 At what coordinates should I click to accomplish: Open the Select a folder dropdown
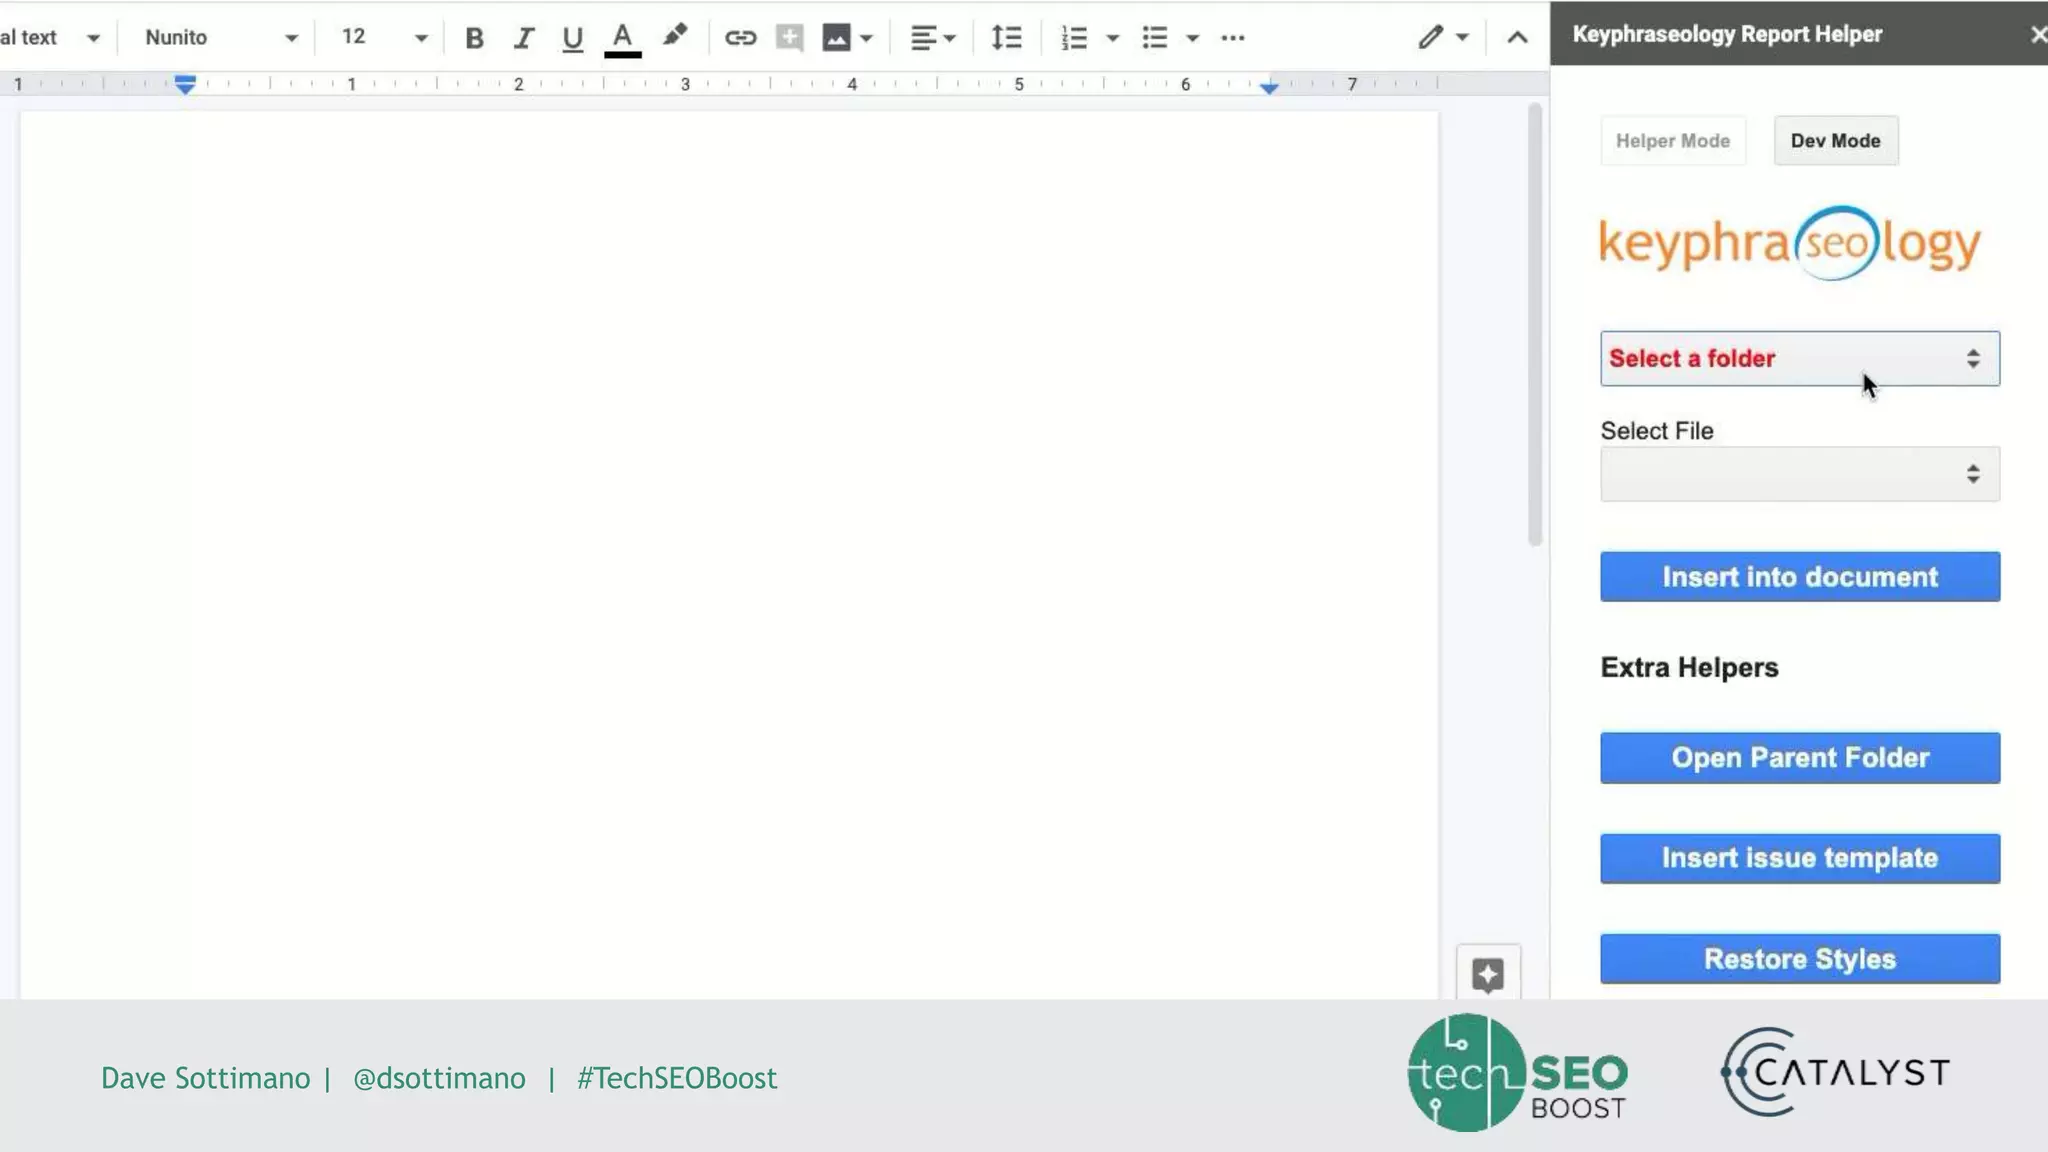1799,359
